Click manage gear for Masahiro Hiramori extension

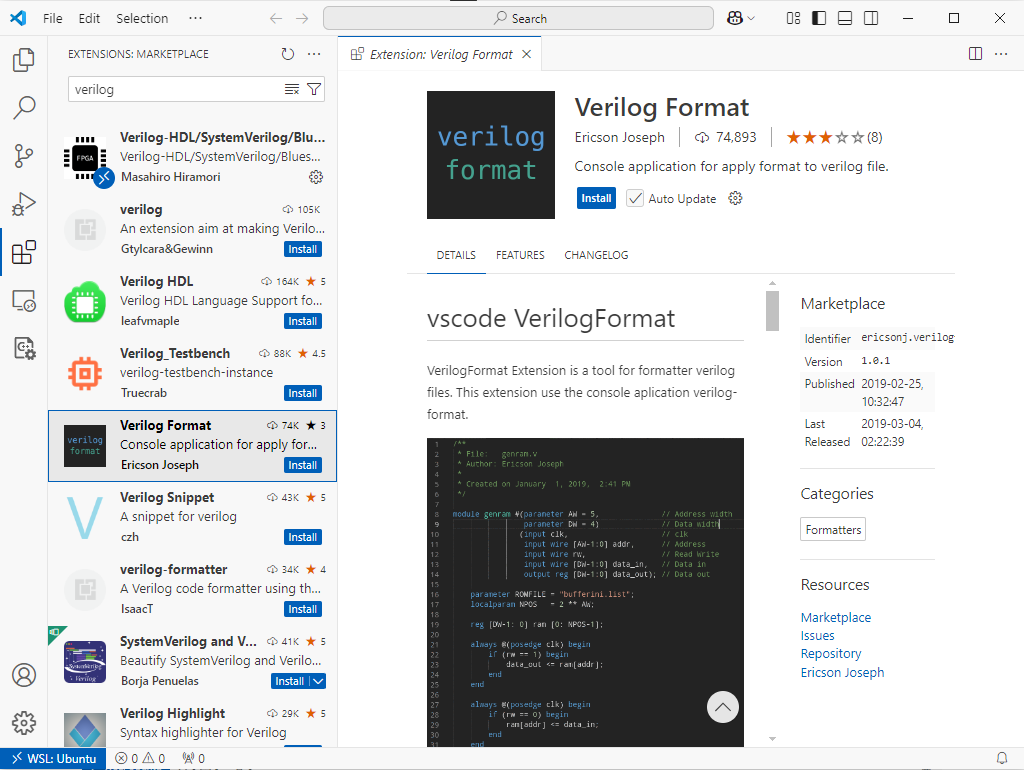tap(316, 177)
